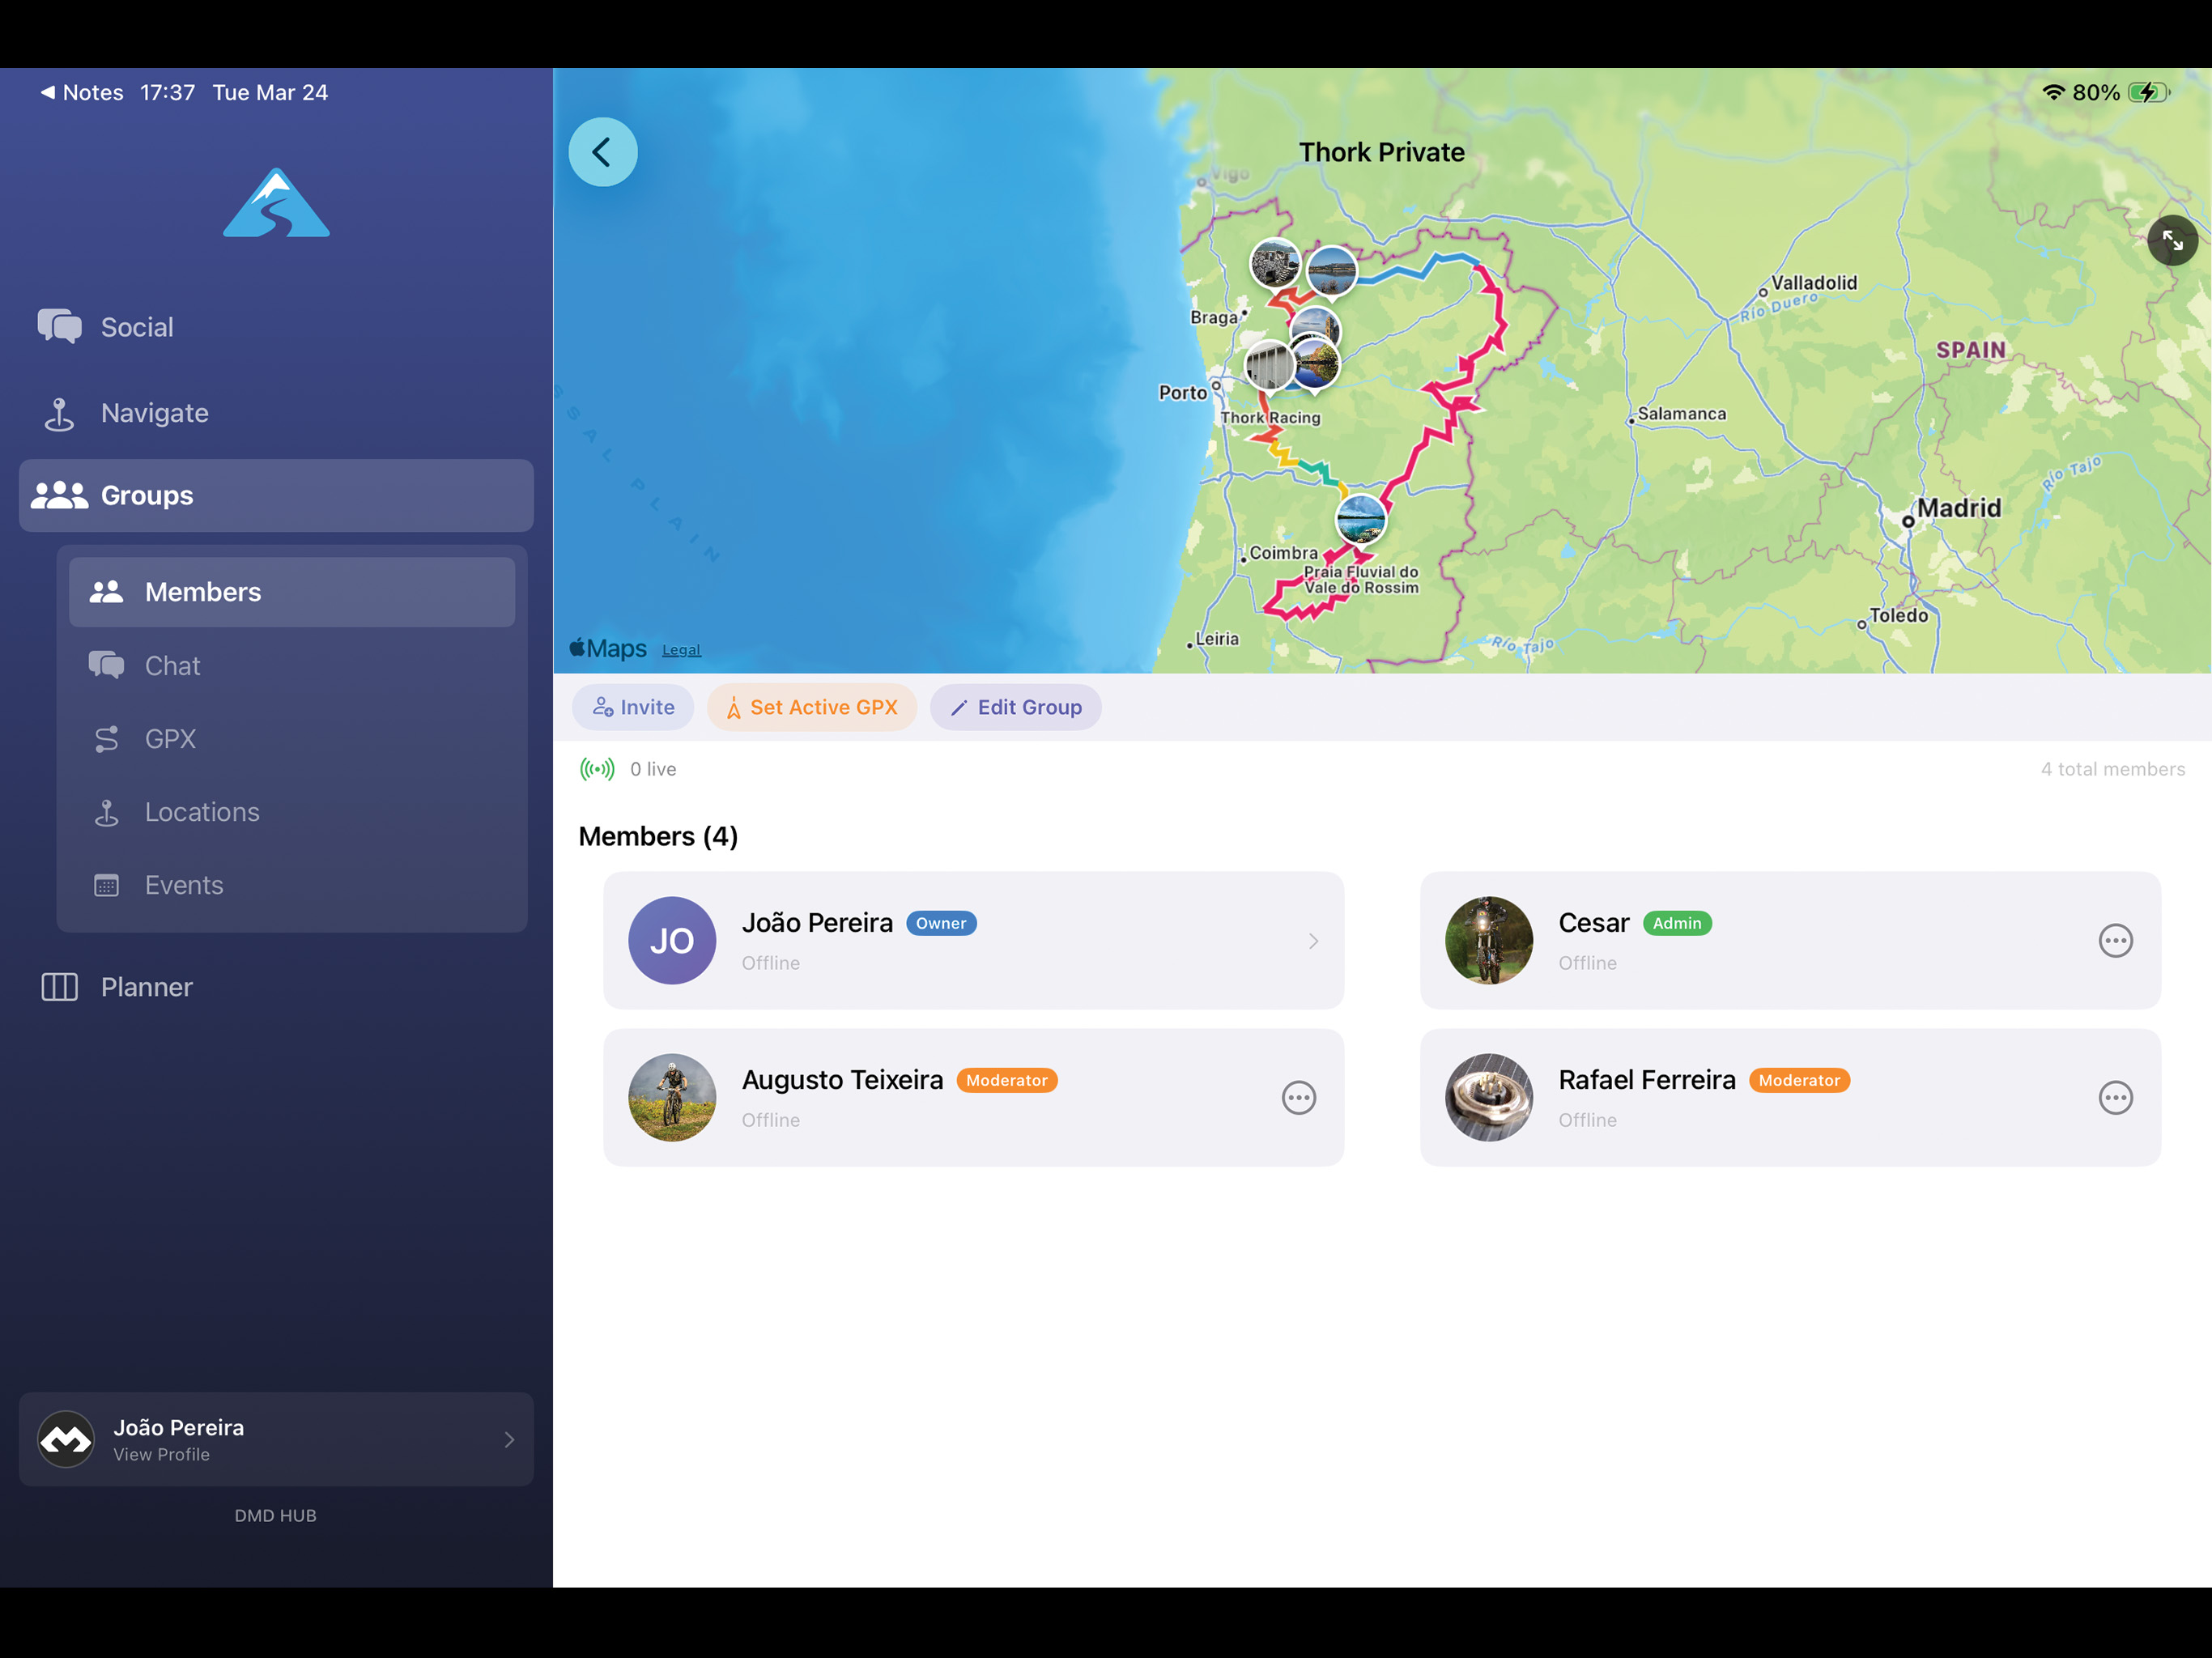
Task: Return to Notes via back arrow
Action: coord(82,92)
